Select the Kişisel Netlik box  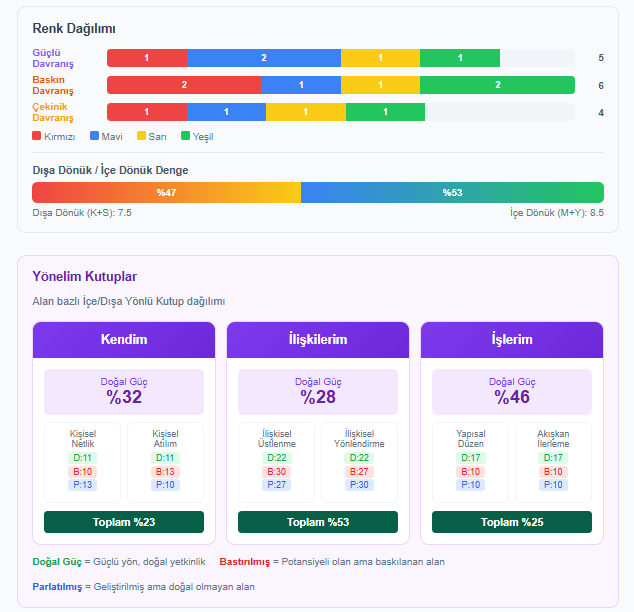click(x=83, y=461)
